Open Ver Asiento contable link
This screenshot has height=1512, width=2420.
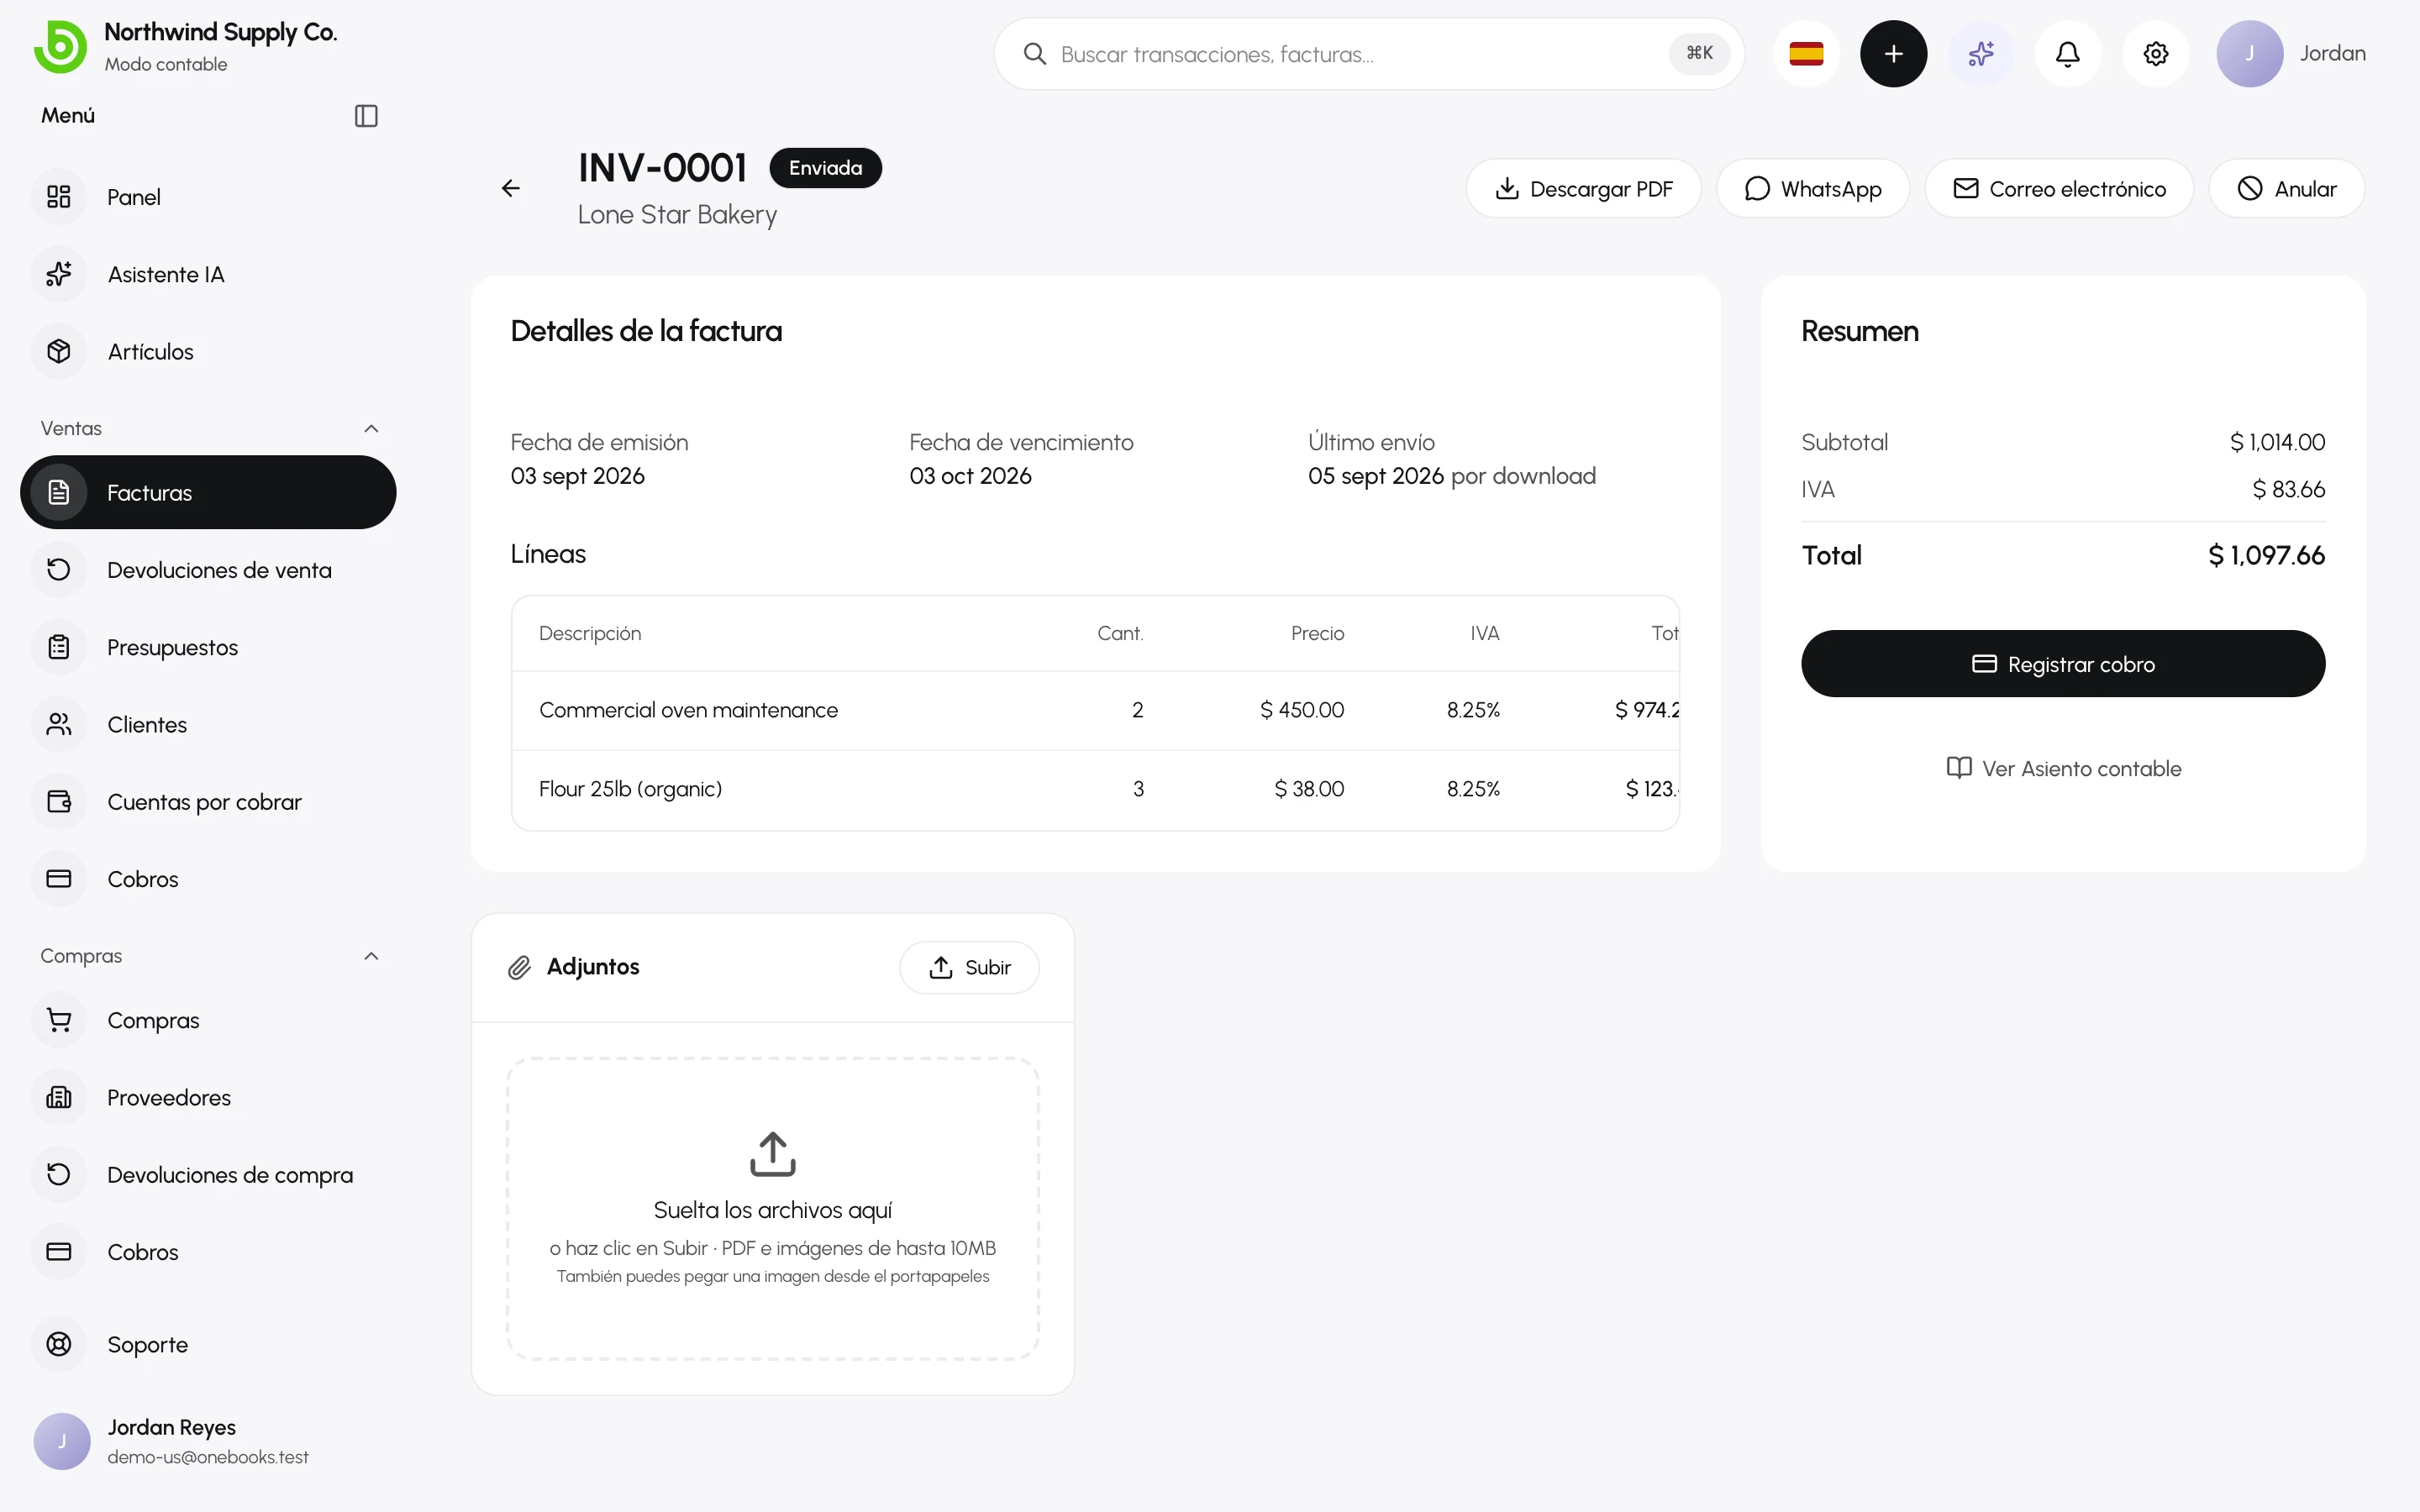pyautogui.click(x=2063, y=768)
